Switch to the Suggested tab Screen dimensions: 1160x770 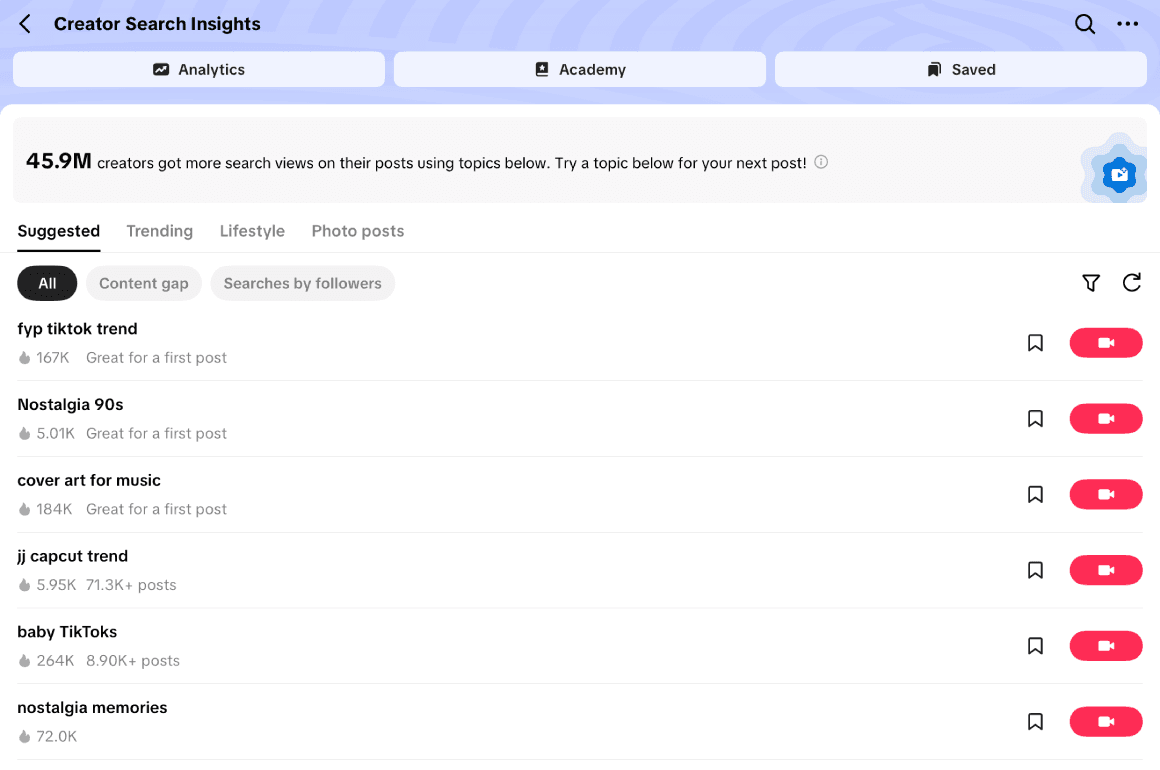(58, 232)
